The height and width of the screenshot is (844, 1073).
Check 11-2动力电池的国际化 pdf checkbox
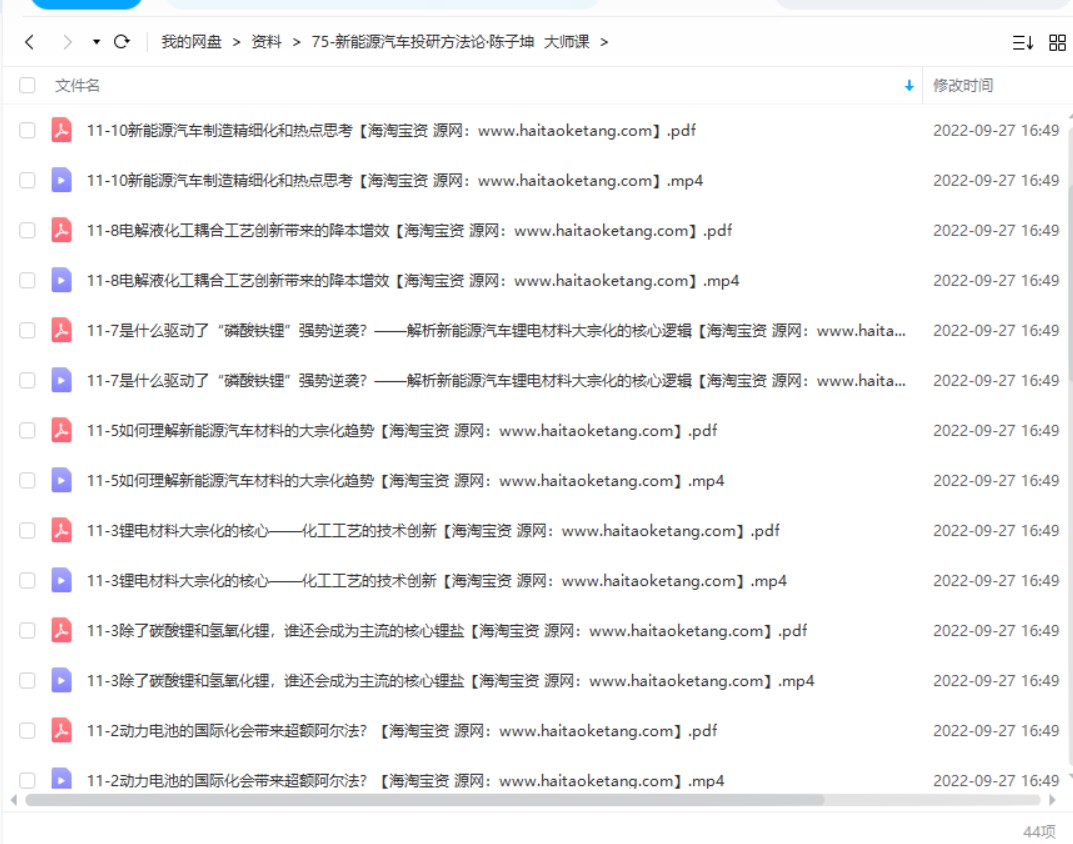27,730
